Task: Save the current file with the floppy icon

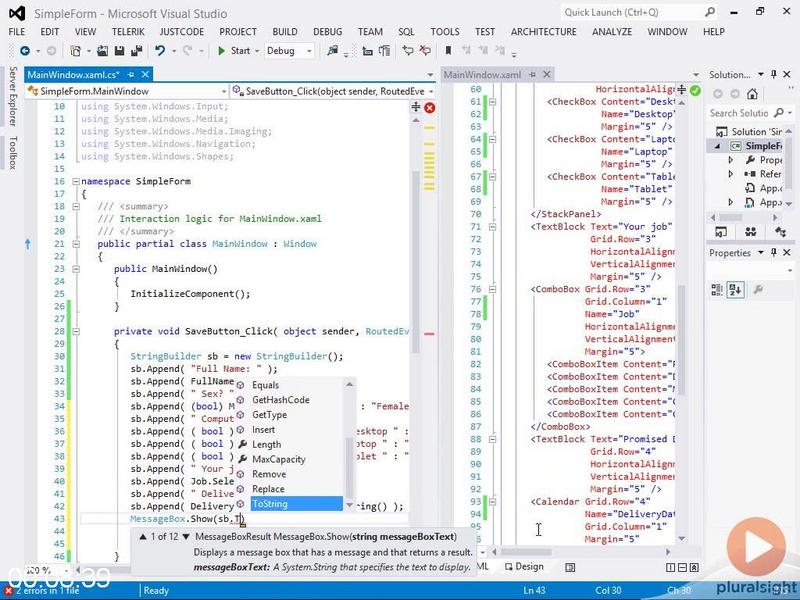Action: 119,51
